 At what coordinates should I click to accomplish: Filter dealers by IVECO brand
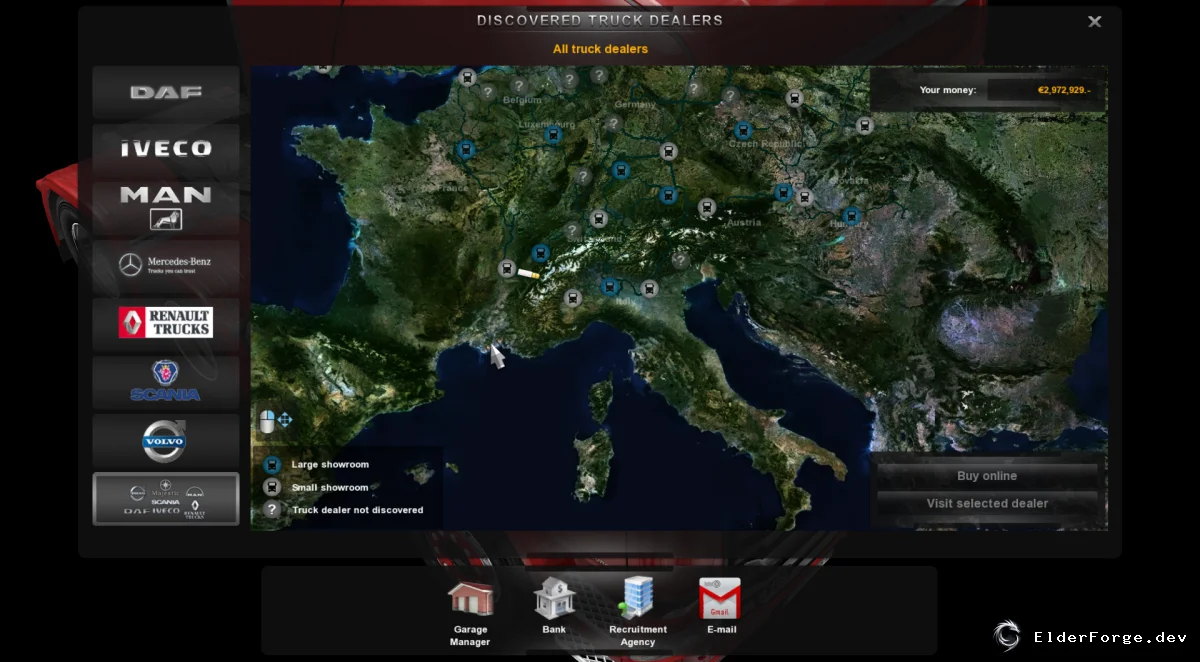166,150
